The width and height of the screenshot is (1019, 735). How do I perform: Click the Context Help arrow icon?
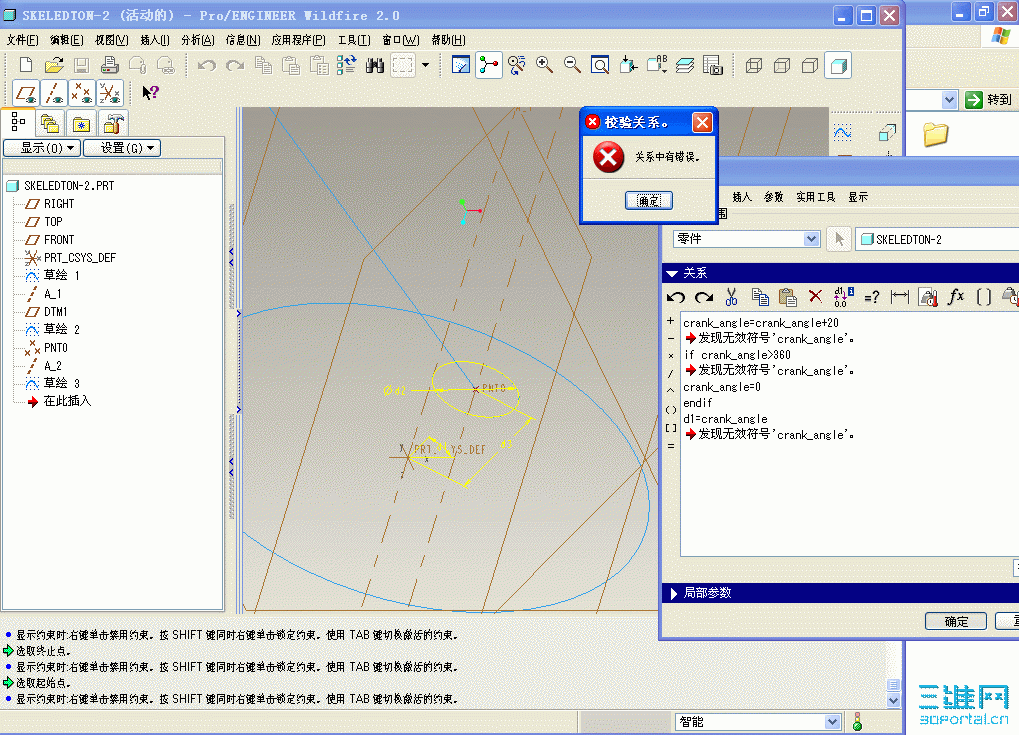[x=150, y=93]
